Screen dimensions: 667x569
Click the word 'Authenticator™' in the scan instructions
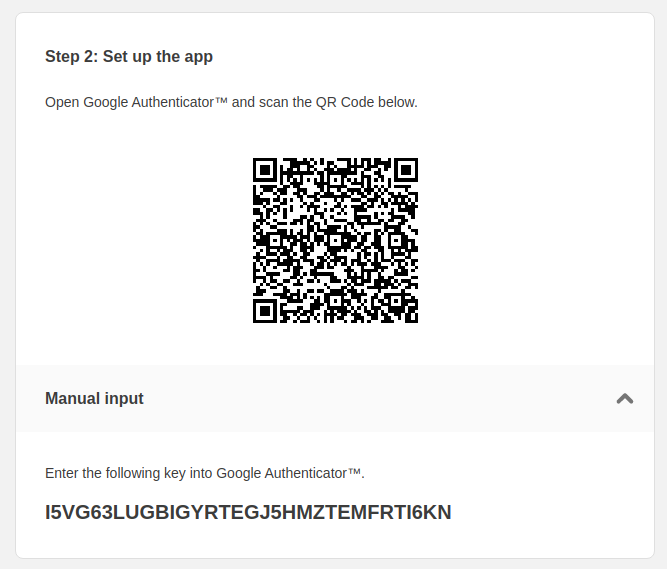click(180, 102)
